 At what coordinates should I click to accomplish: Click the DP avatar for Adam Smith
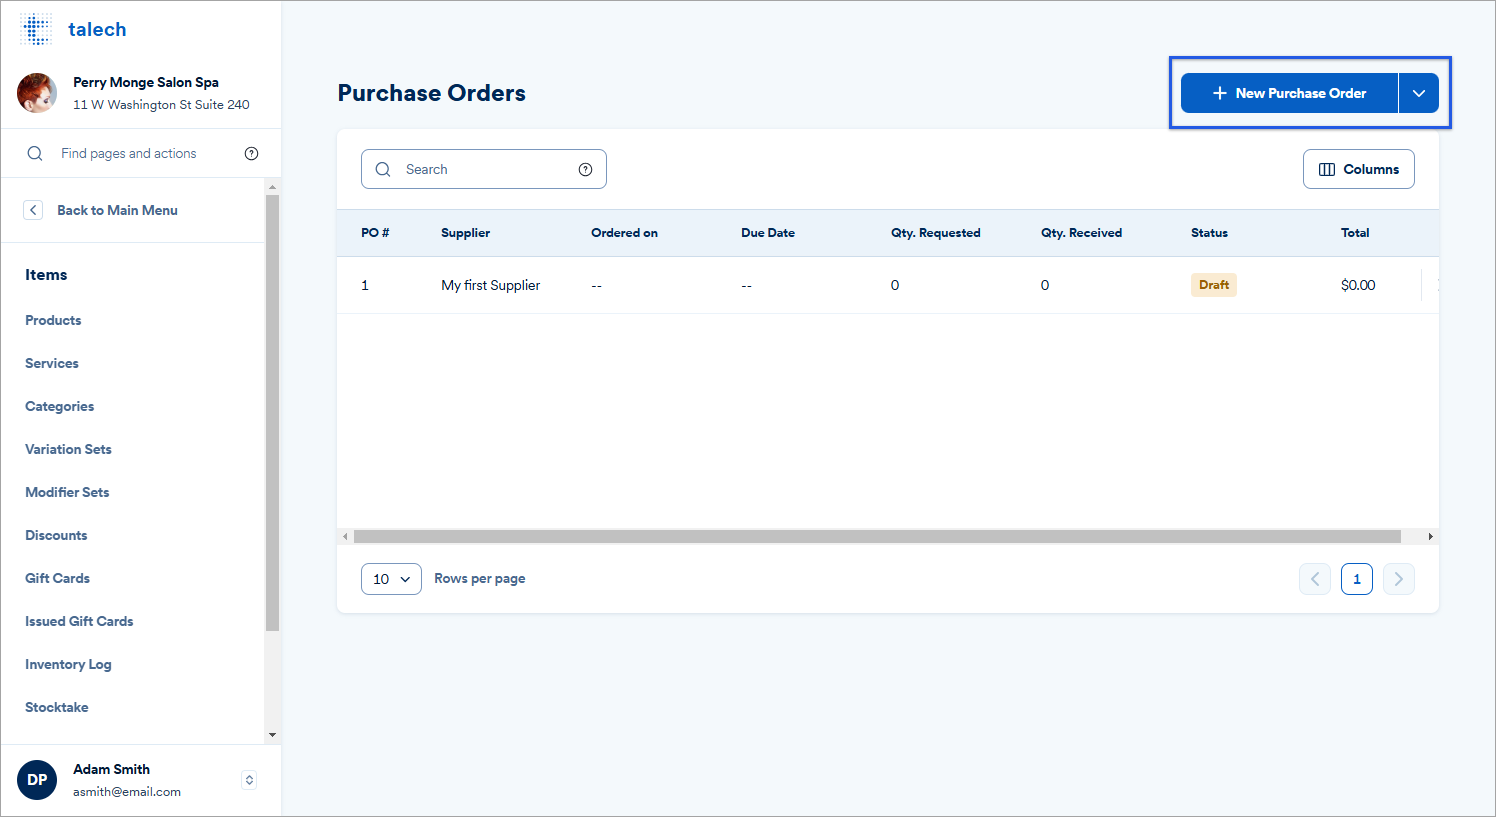tap(37, 780)
